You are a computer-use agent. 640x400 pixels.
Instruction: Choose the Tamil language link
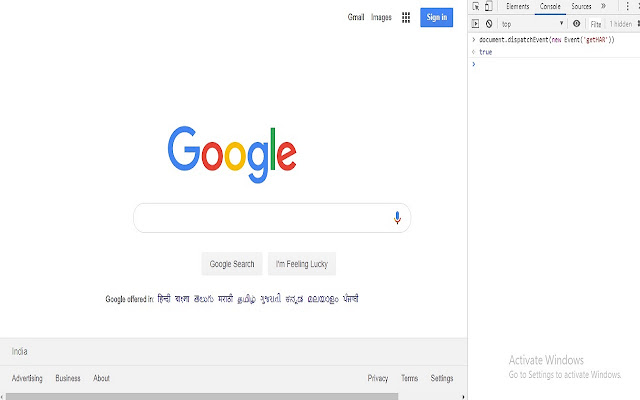tap(247, 299)
